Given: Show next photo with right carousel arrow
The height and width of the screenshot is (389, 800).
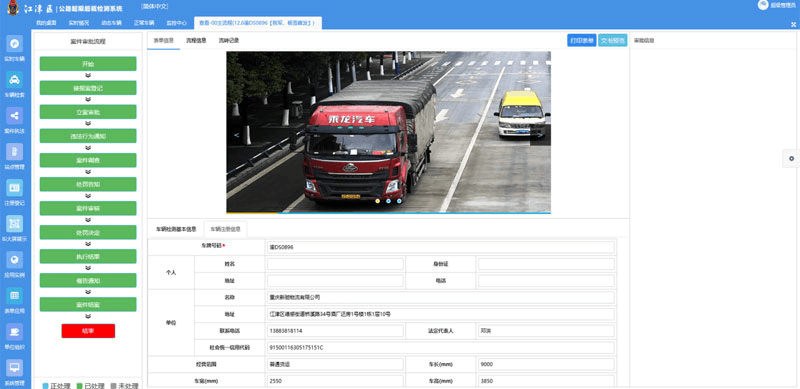Looking at the screenshot, I should (x=540, y=135).
